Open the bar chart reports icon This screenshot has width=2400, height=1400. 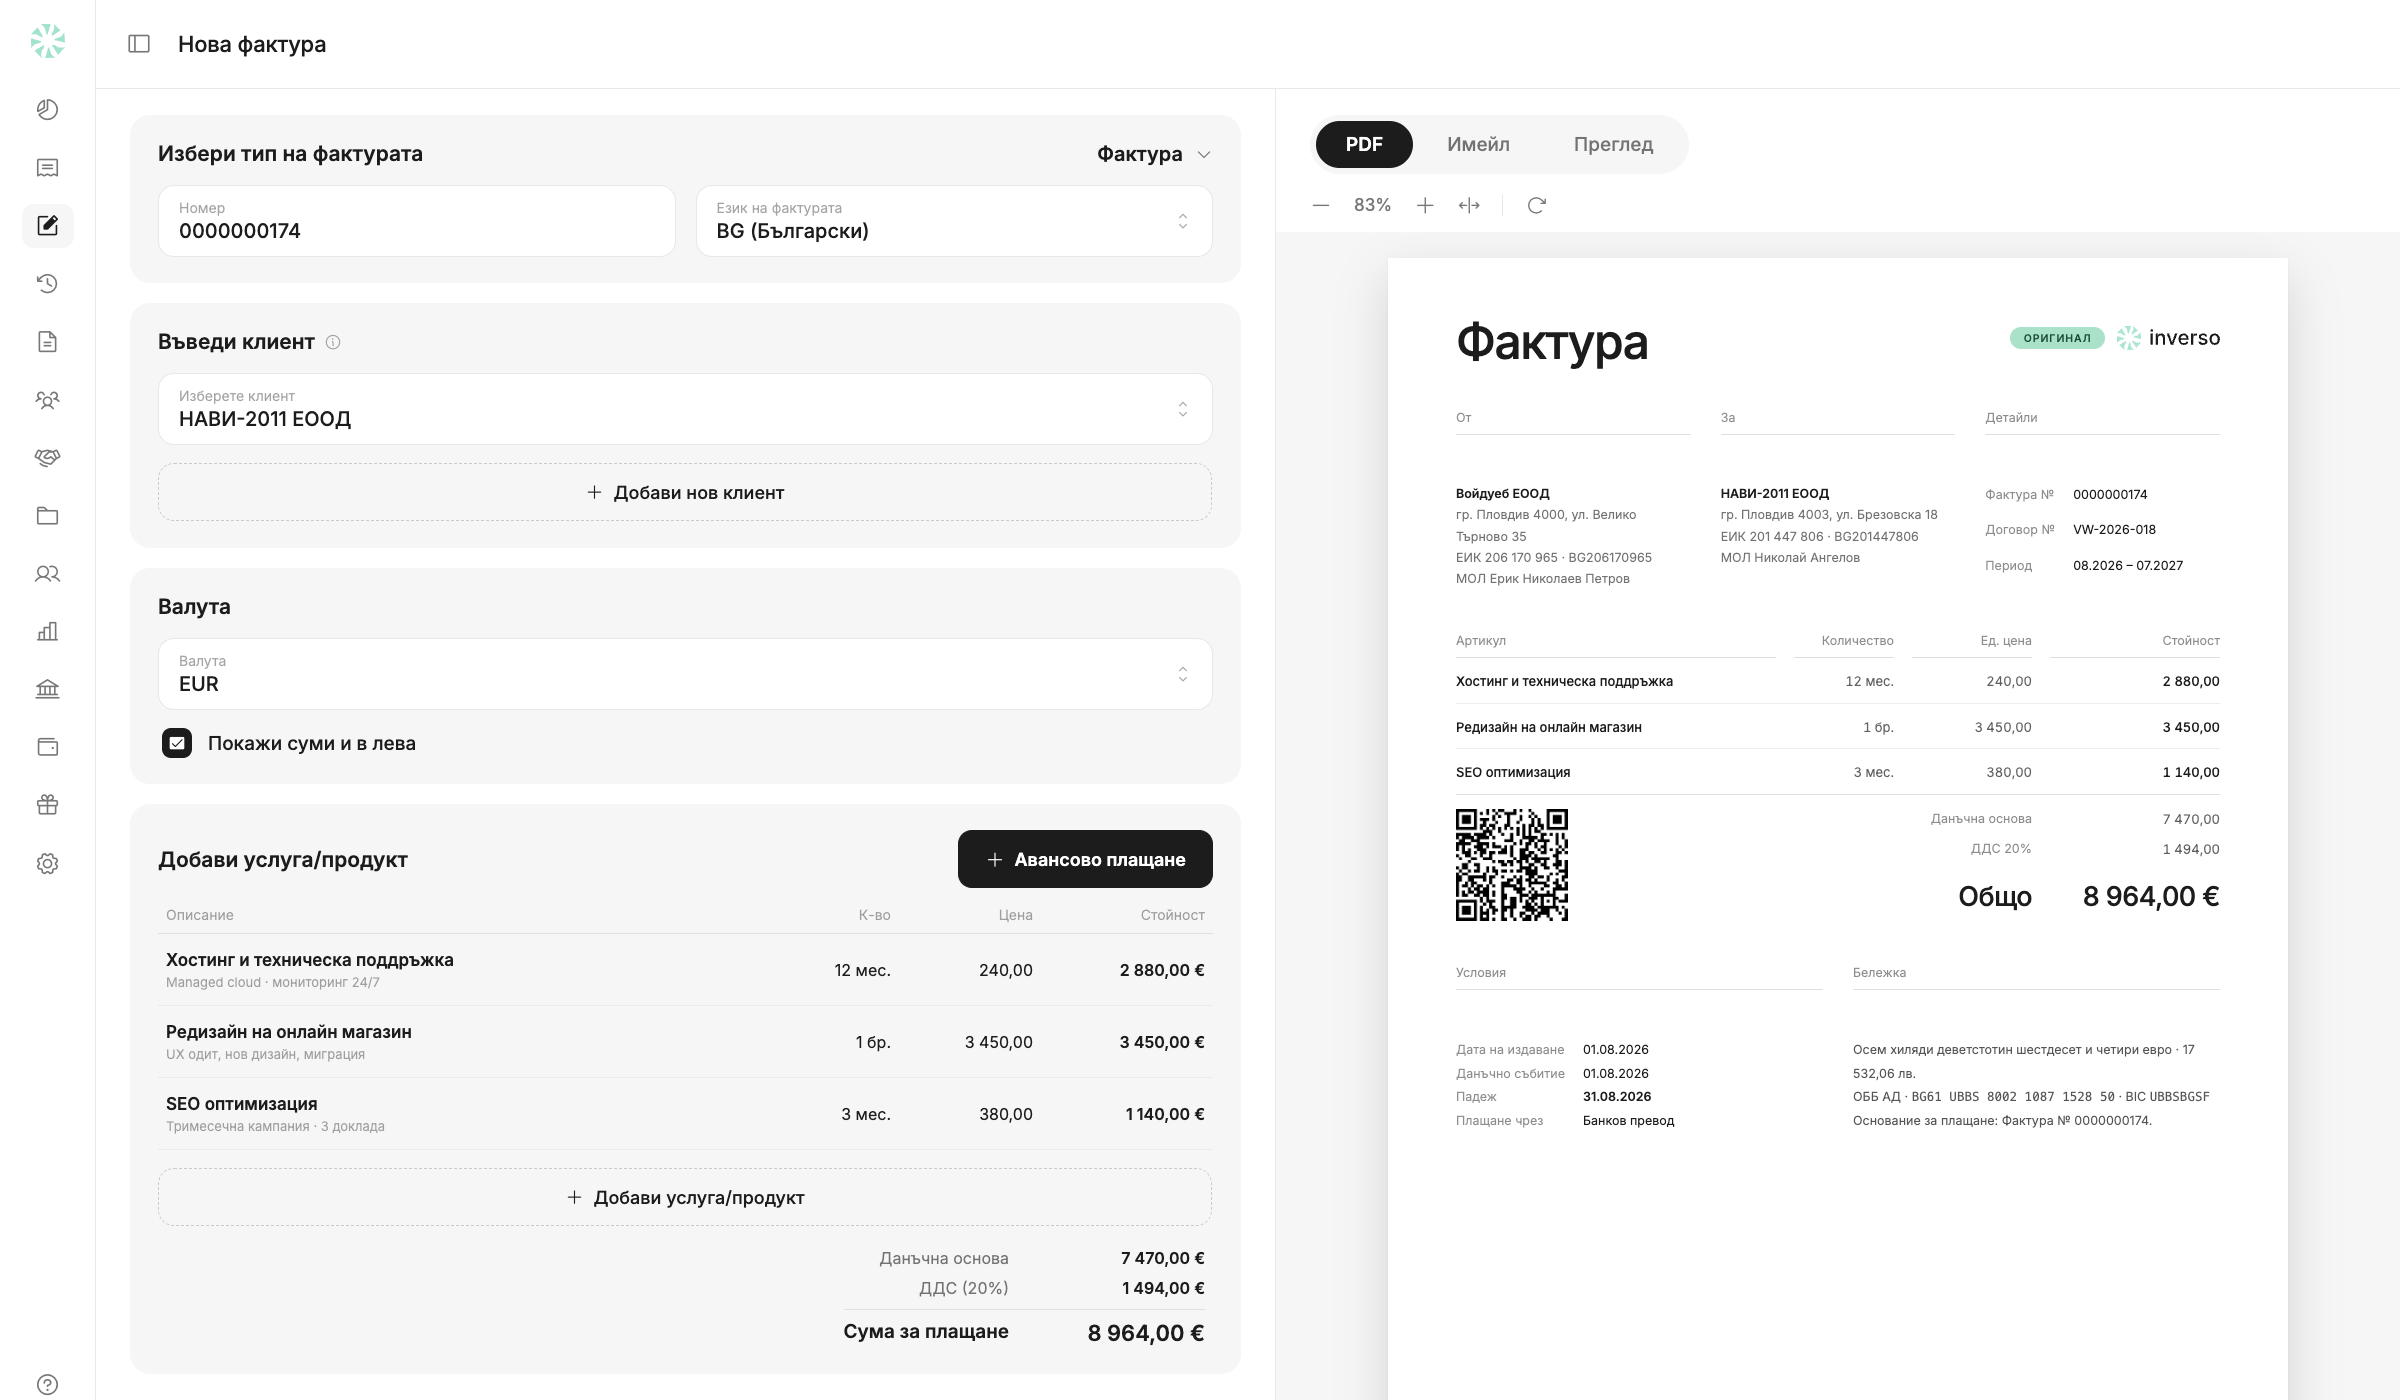pos(47,632)
